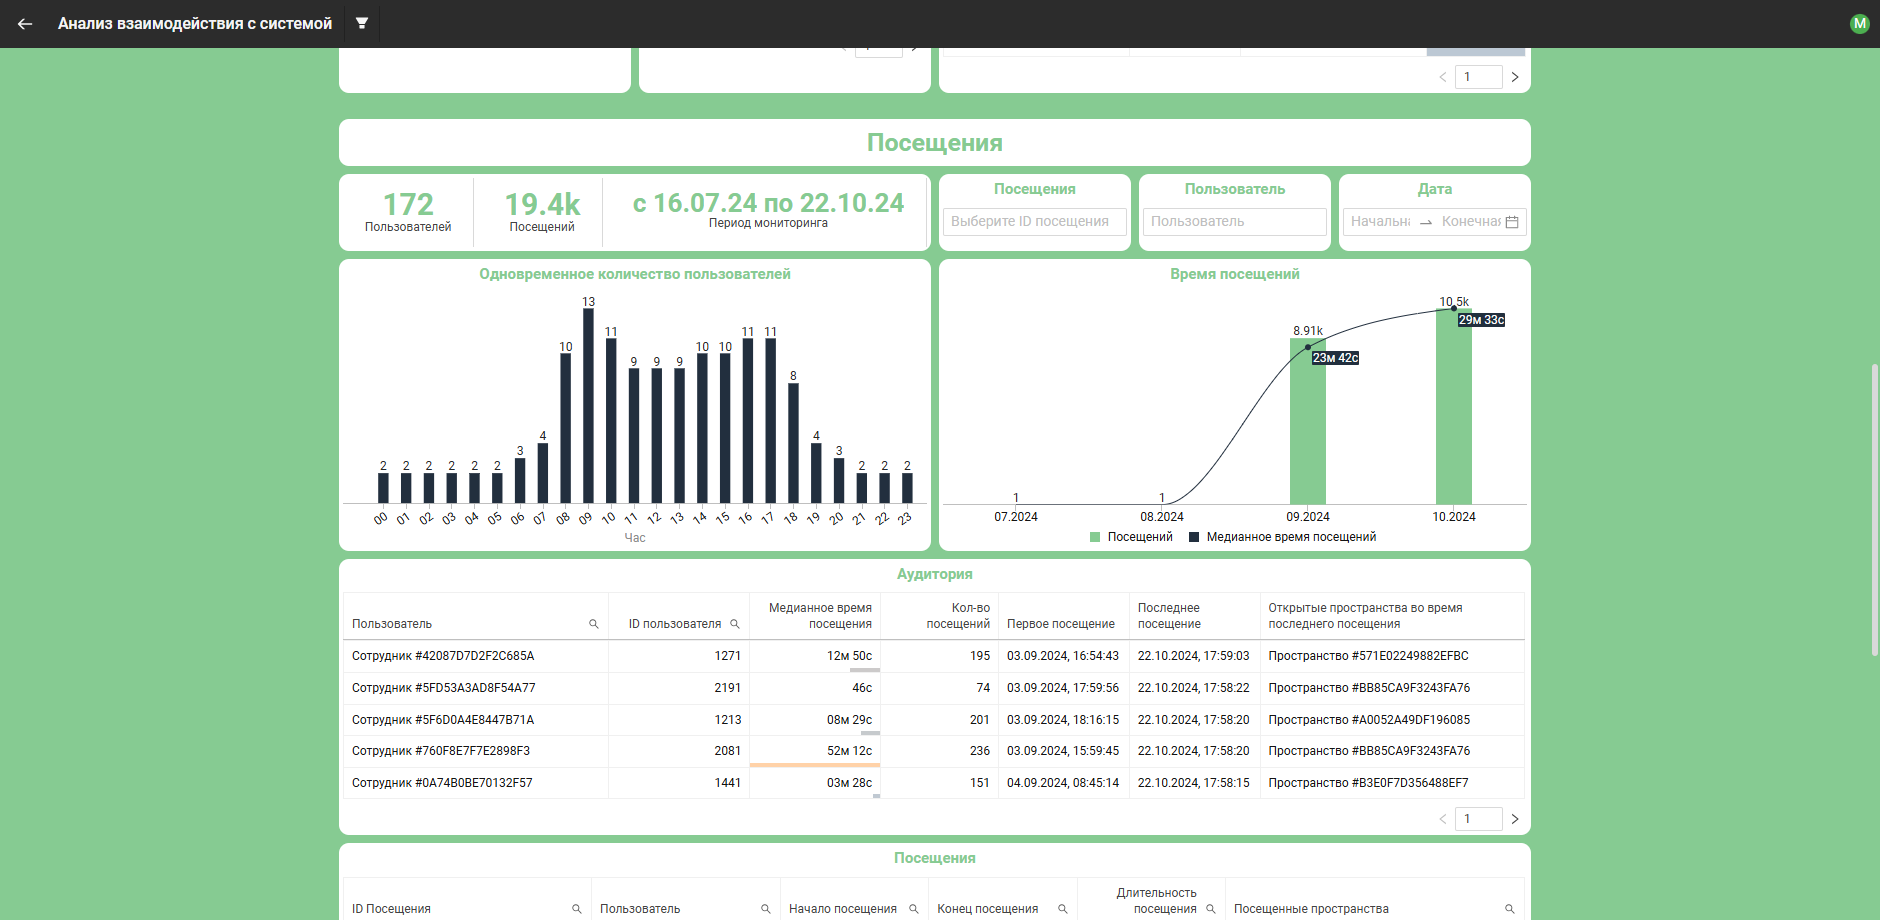Screen dimensions: 1880x920
Task: Click the Посещения section title
Action: pos(935,143)
